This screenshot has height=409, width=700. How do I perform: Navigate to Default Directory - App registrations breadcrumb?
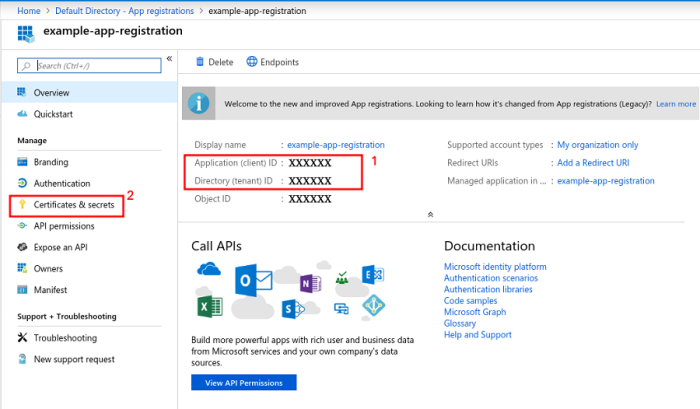(x=125, y=11)
